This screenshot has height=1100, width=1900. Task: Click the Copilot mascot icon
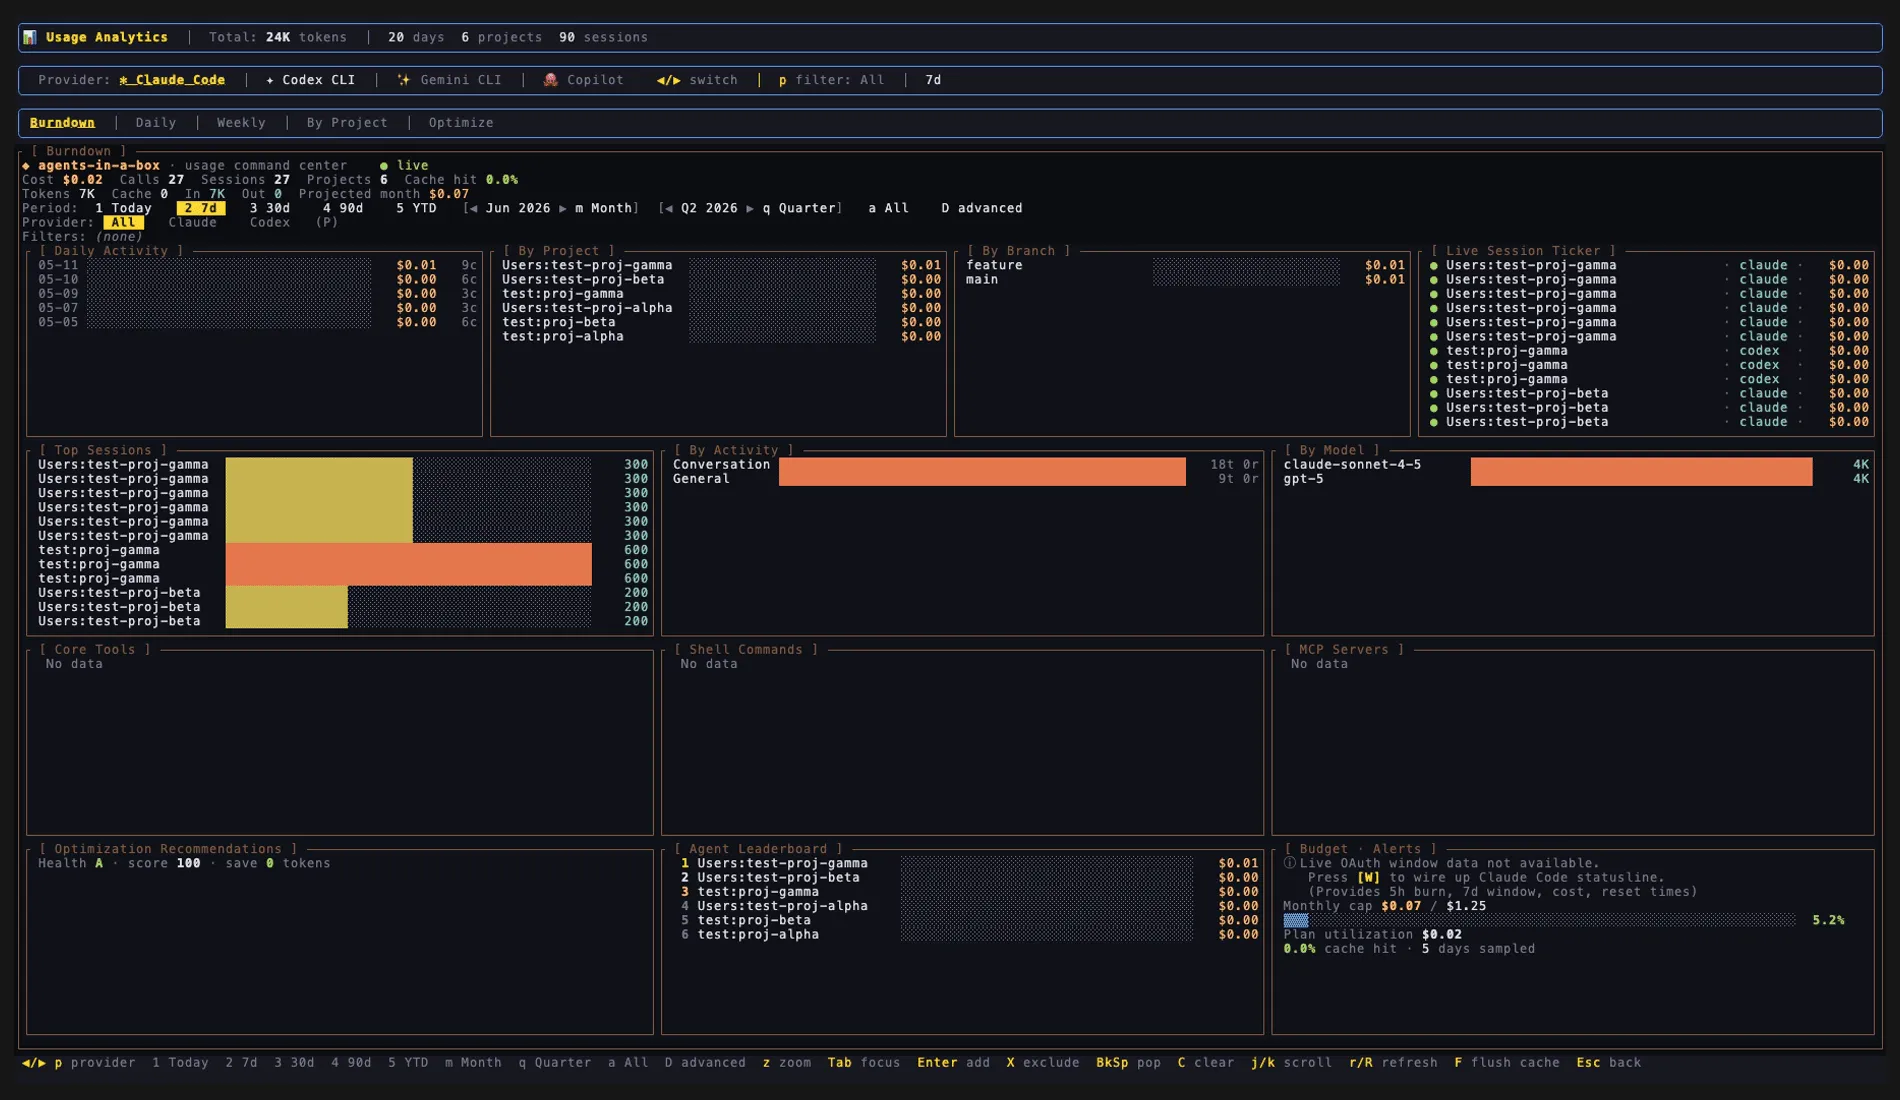550,80
